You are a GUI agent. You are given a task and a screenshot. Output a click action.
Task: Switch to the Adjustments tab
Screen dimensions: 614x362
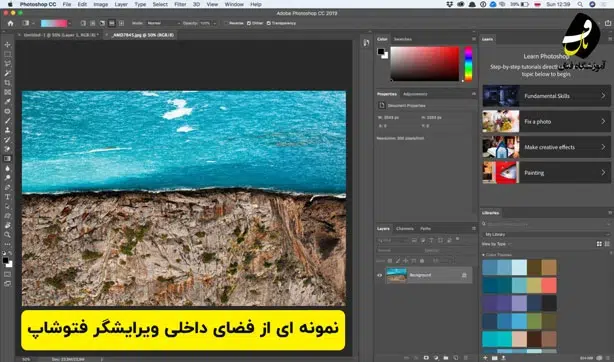click(x=415, y=94)
